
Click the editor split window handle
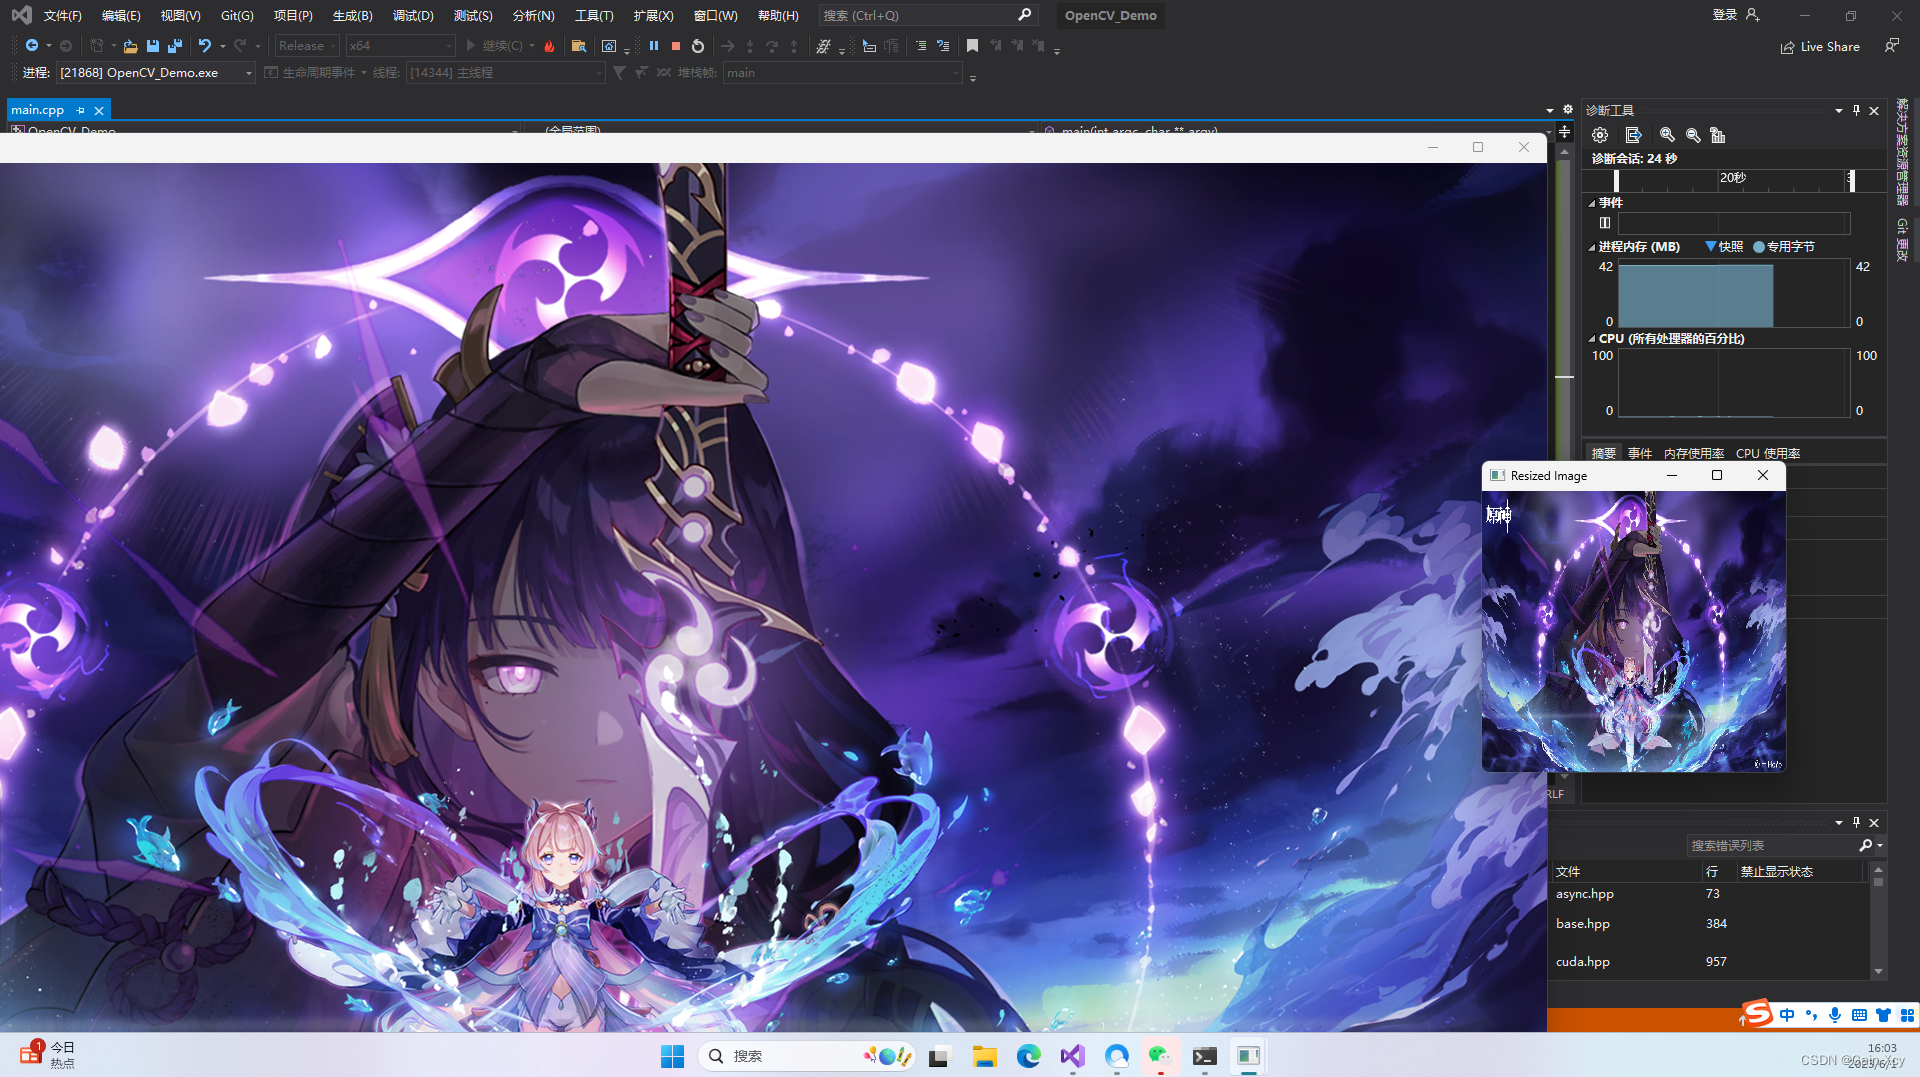pos(1565,132)
